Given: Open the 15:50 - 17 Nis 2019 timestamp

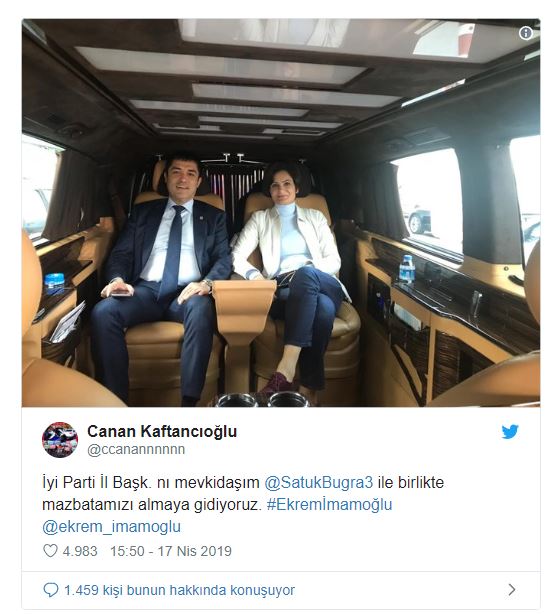Looking at the screenshot, I should [x=171, y=551].
